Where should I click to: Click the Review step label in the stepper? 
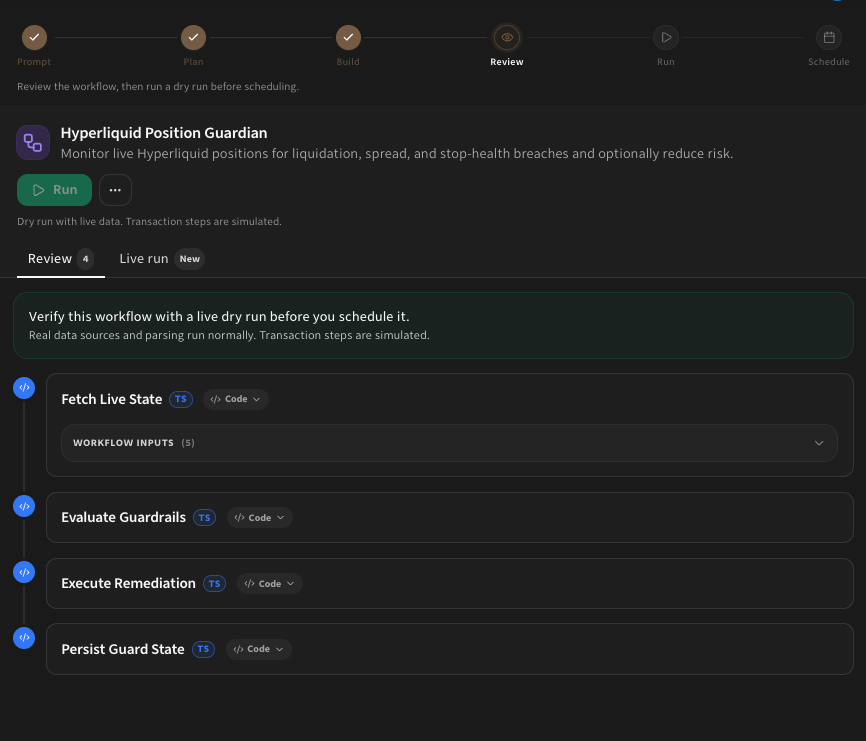tap(506, 62)
